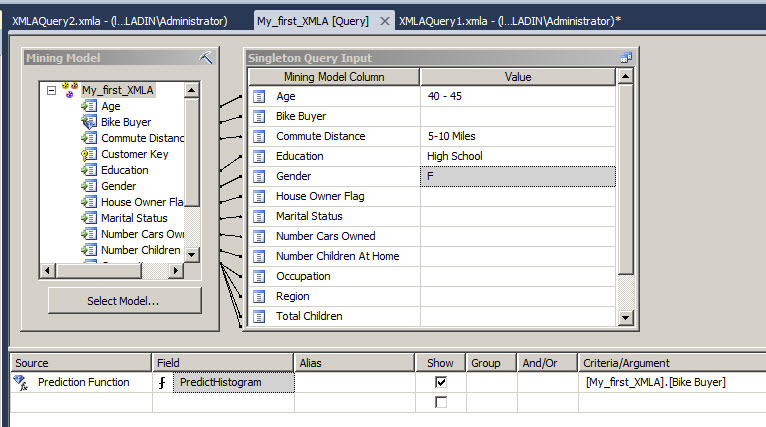The height and width of the screenshot is (427, 766).
Task: Click the Mining Model panel wrench icon
Action: coord(206,58)
